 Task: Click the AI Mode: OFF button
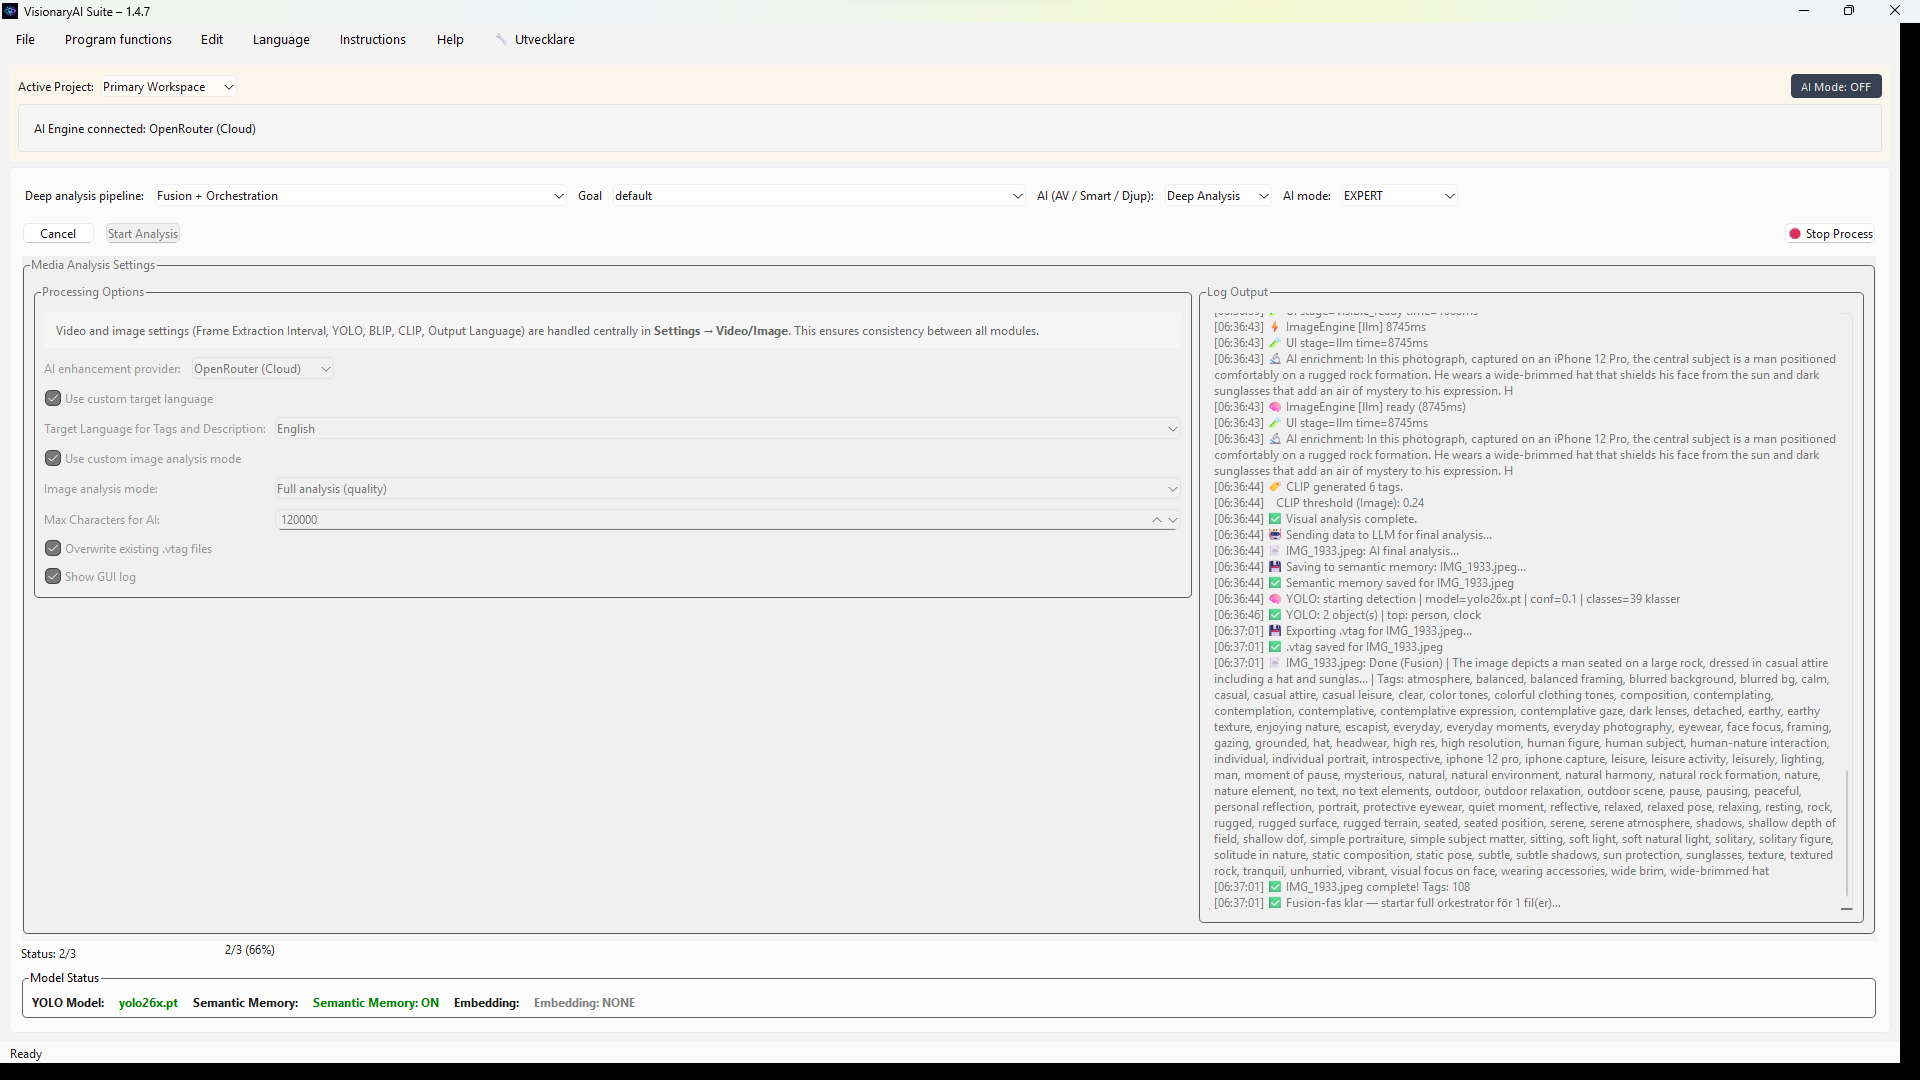1835,87
